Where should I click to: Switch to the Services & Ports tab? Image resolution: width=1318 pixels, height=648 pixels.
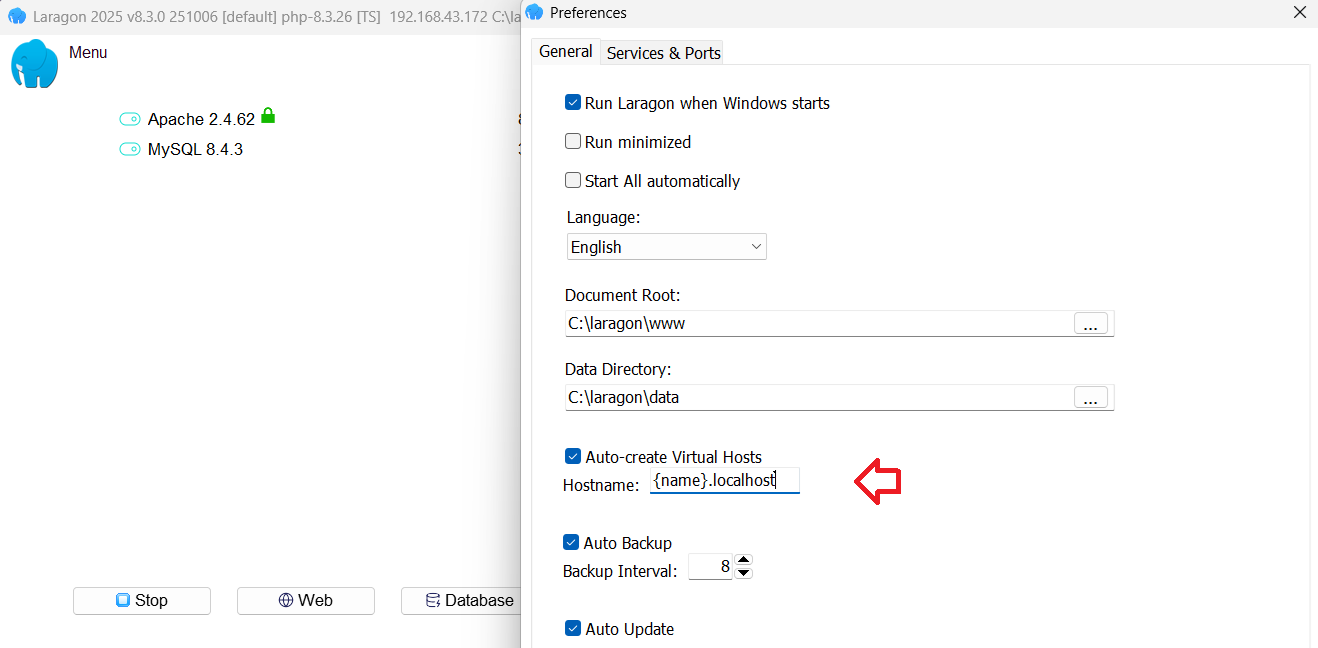(x=664, y=53)
